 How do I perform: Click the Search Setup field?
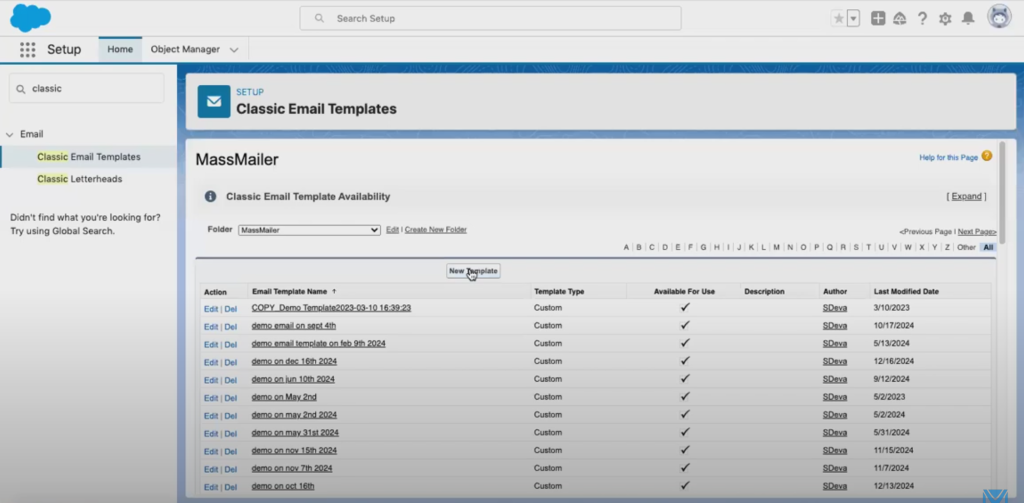click(x=490, y=18)
